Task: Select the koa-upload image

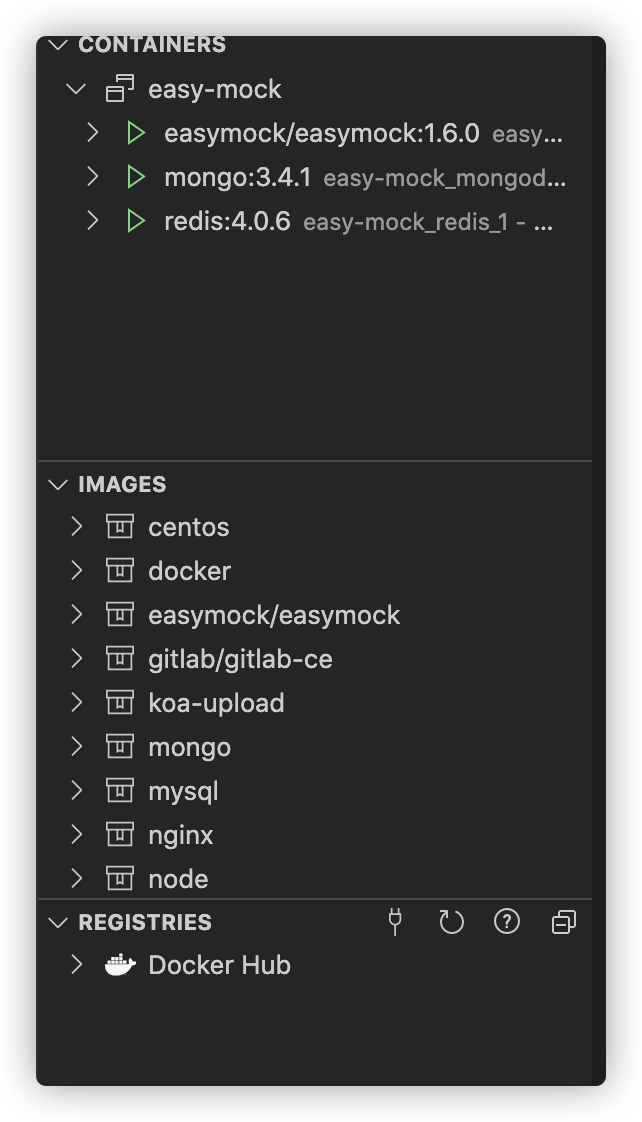Action: [216, 703]
